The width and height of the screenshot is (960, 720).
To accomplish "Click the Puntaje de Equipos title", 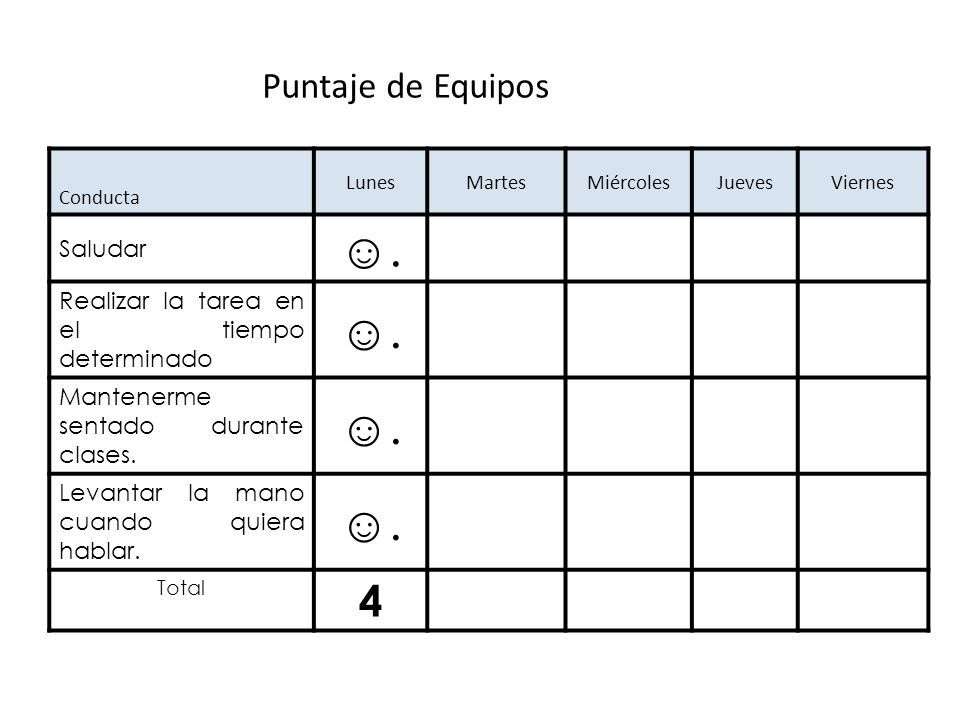I will click(x=406, y=87).
